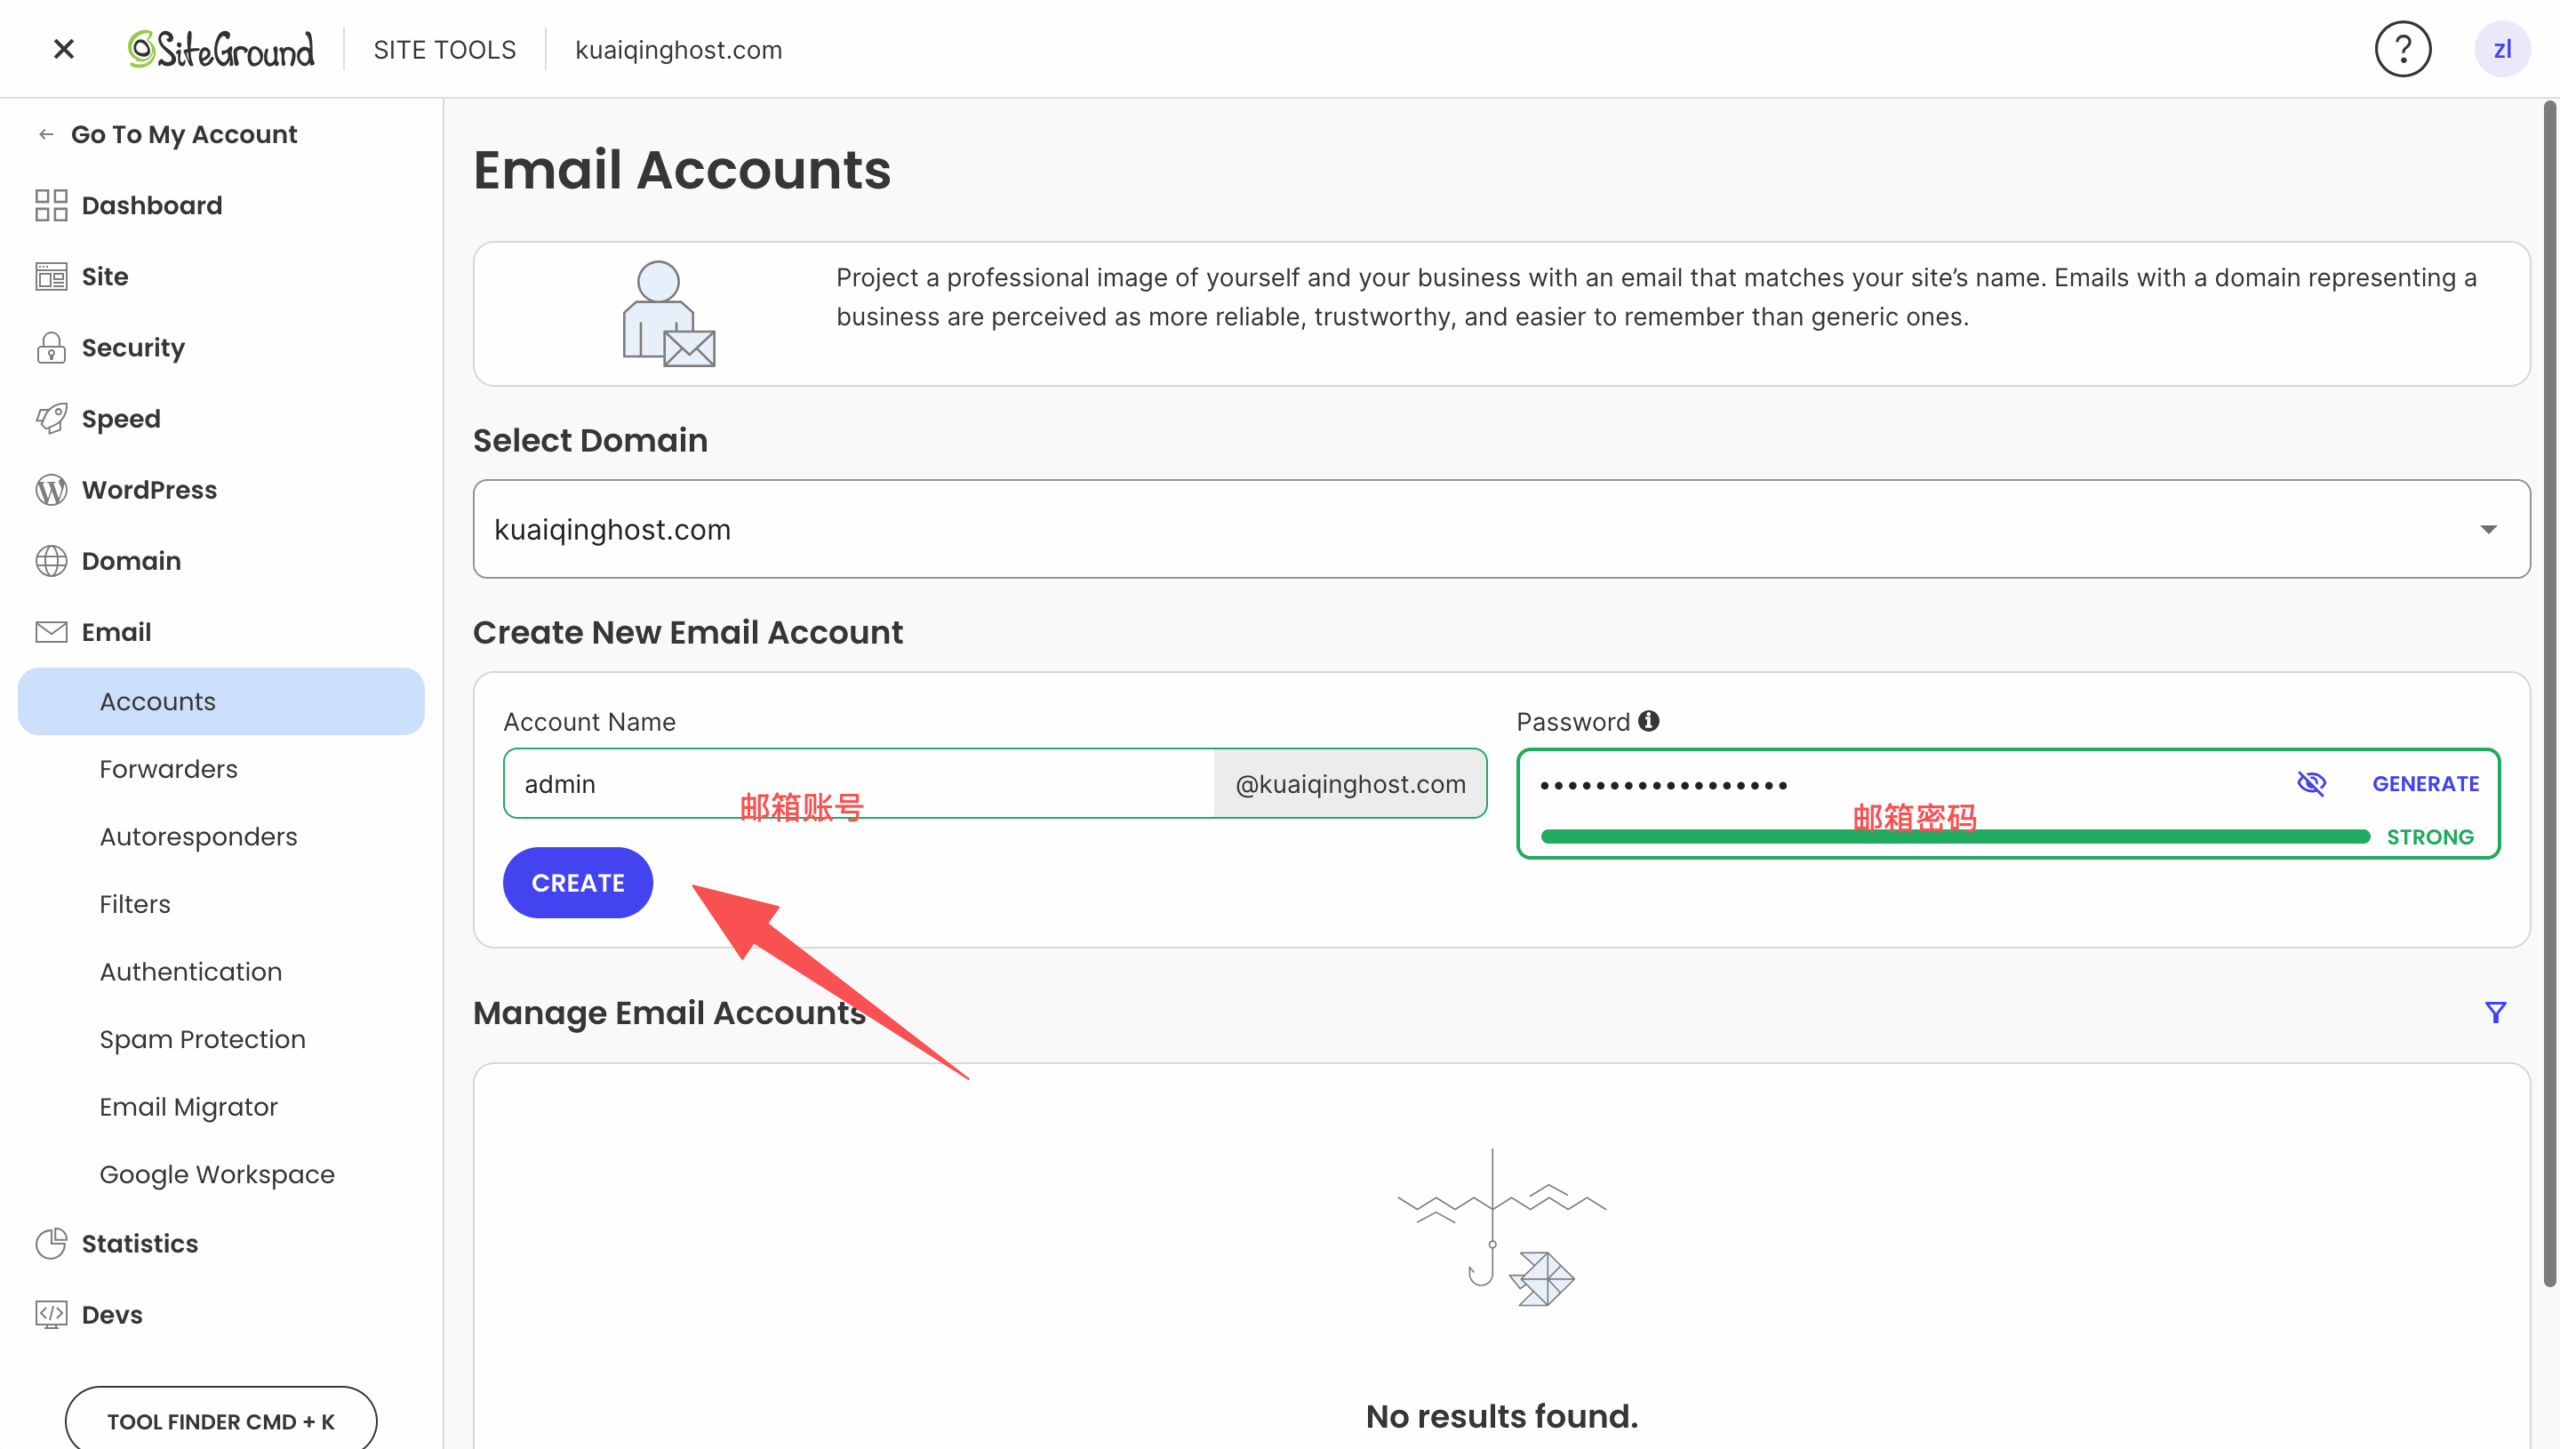This screenshot has height=1449, width=2560.
Task: Open the user avatar profile menu
Action: pyautogui.click(x=2502, y=49)
